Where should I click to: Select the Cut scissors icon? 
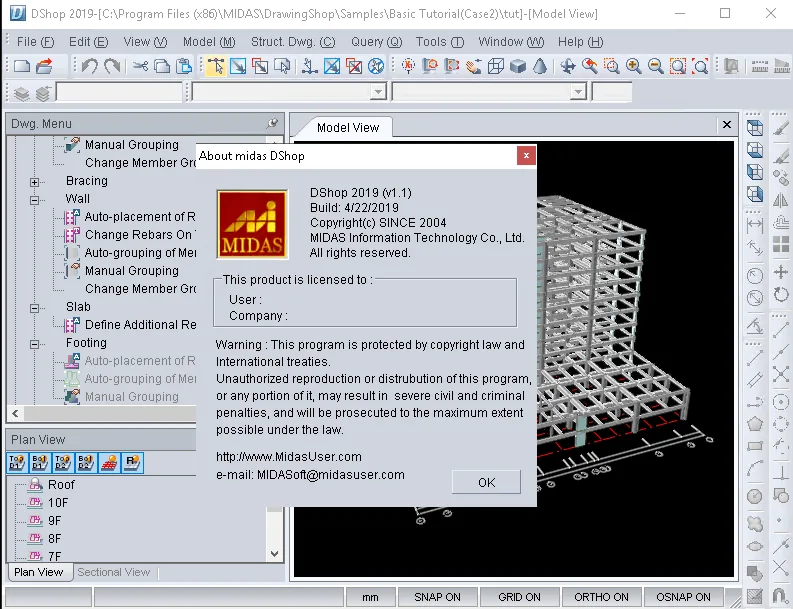[x=140, y=66]
